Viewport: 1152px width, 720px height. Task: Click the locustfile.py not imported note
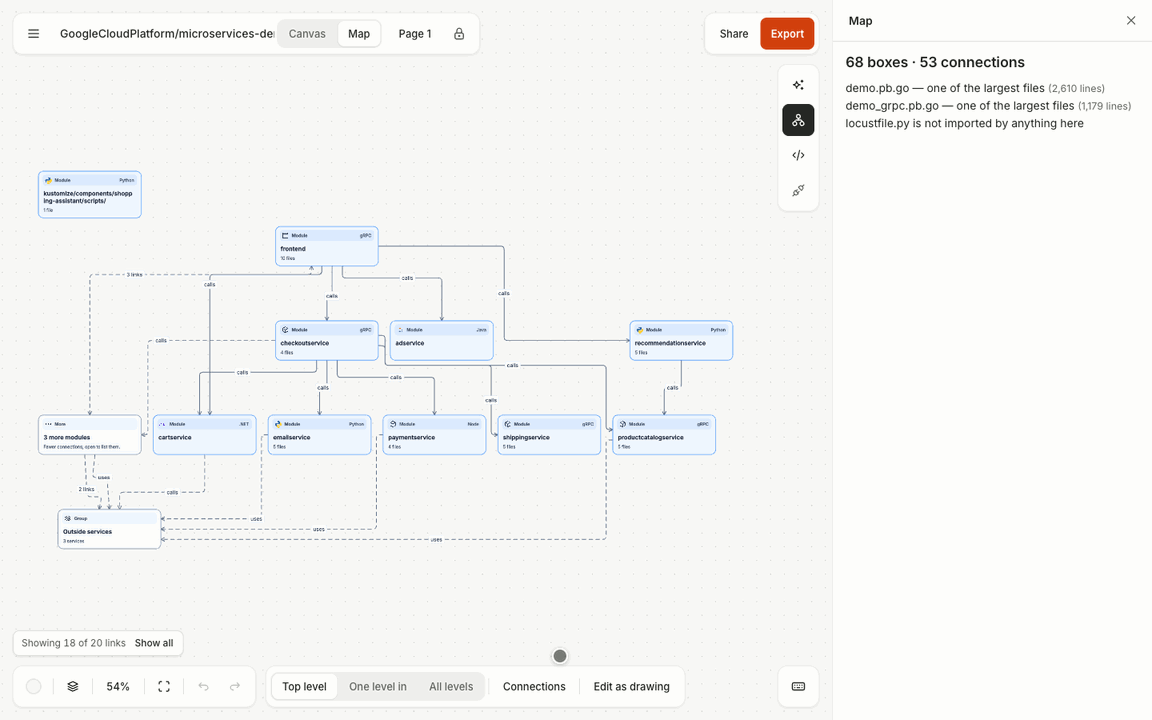tap(964, 123)
